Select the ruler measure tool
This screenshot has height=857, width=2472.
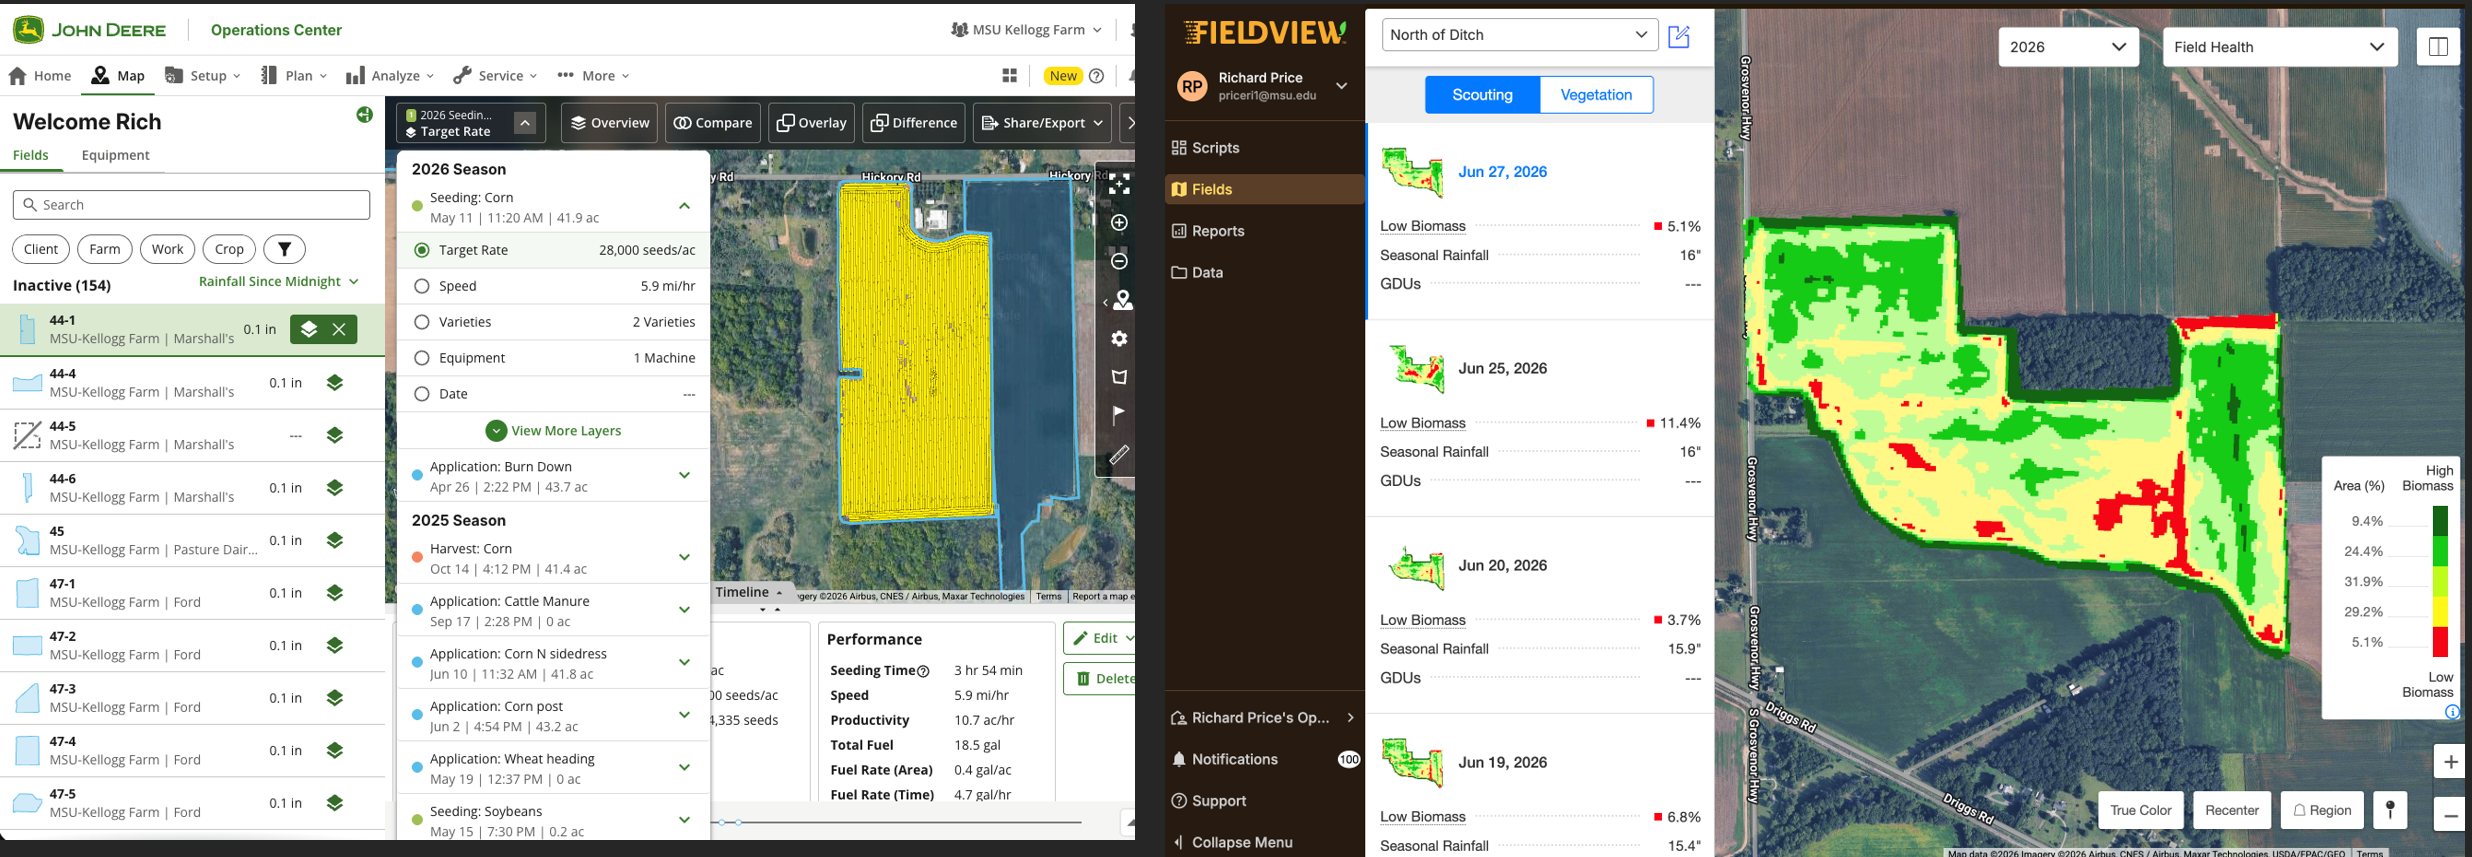[1119, 455]
